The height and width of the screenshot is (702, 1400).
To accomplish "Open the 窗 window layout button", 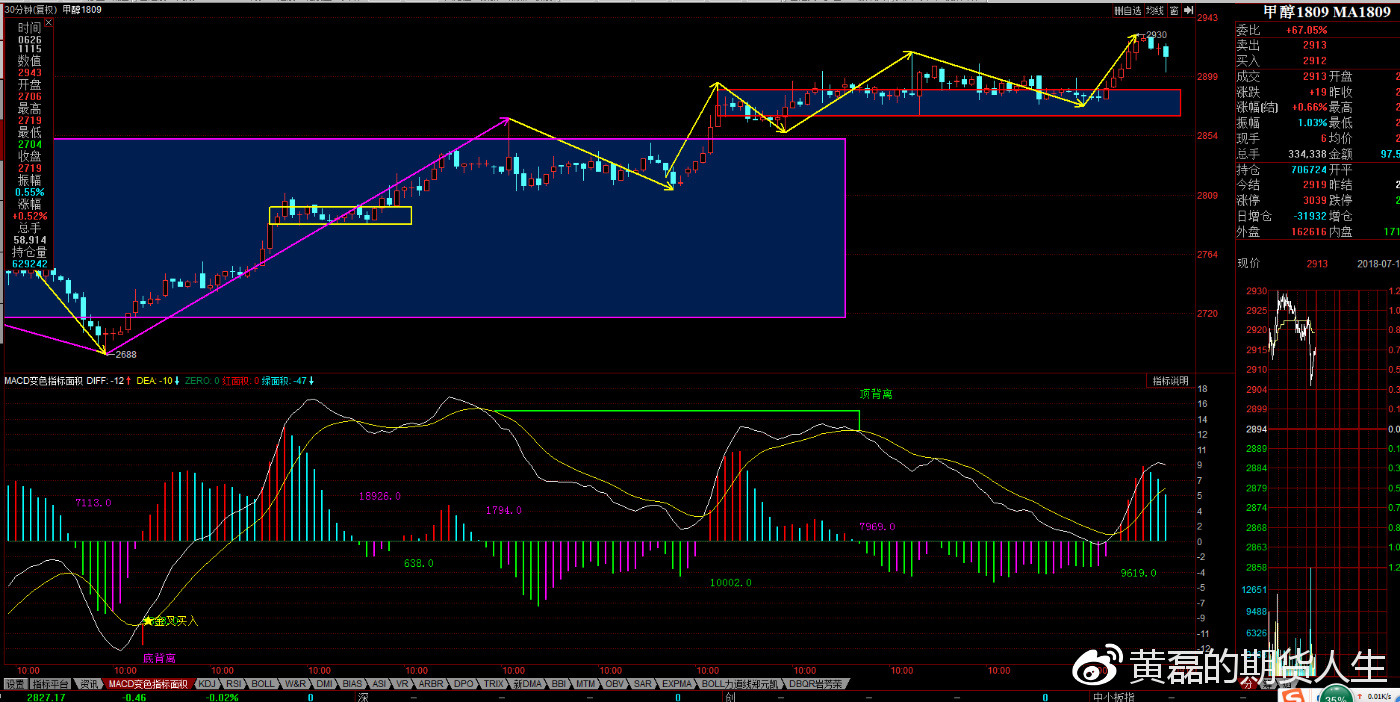I will click(1175, 11).
